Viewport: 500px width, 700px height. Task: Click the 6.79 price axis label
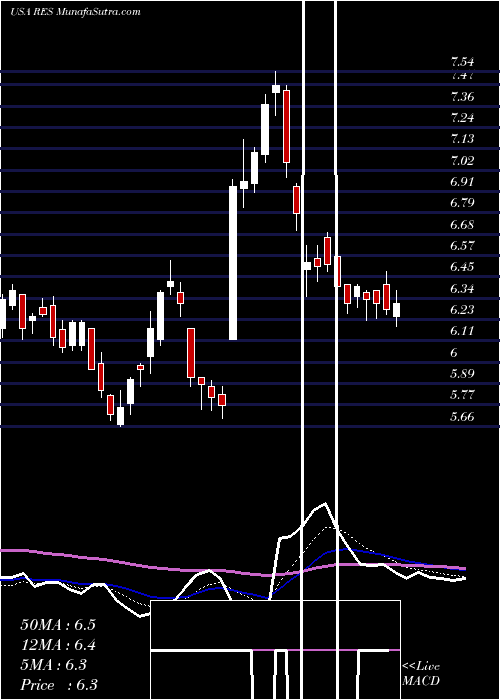(462, 203)
